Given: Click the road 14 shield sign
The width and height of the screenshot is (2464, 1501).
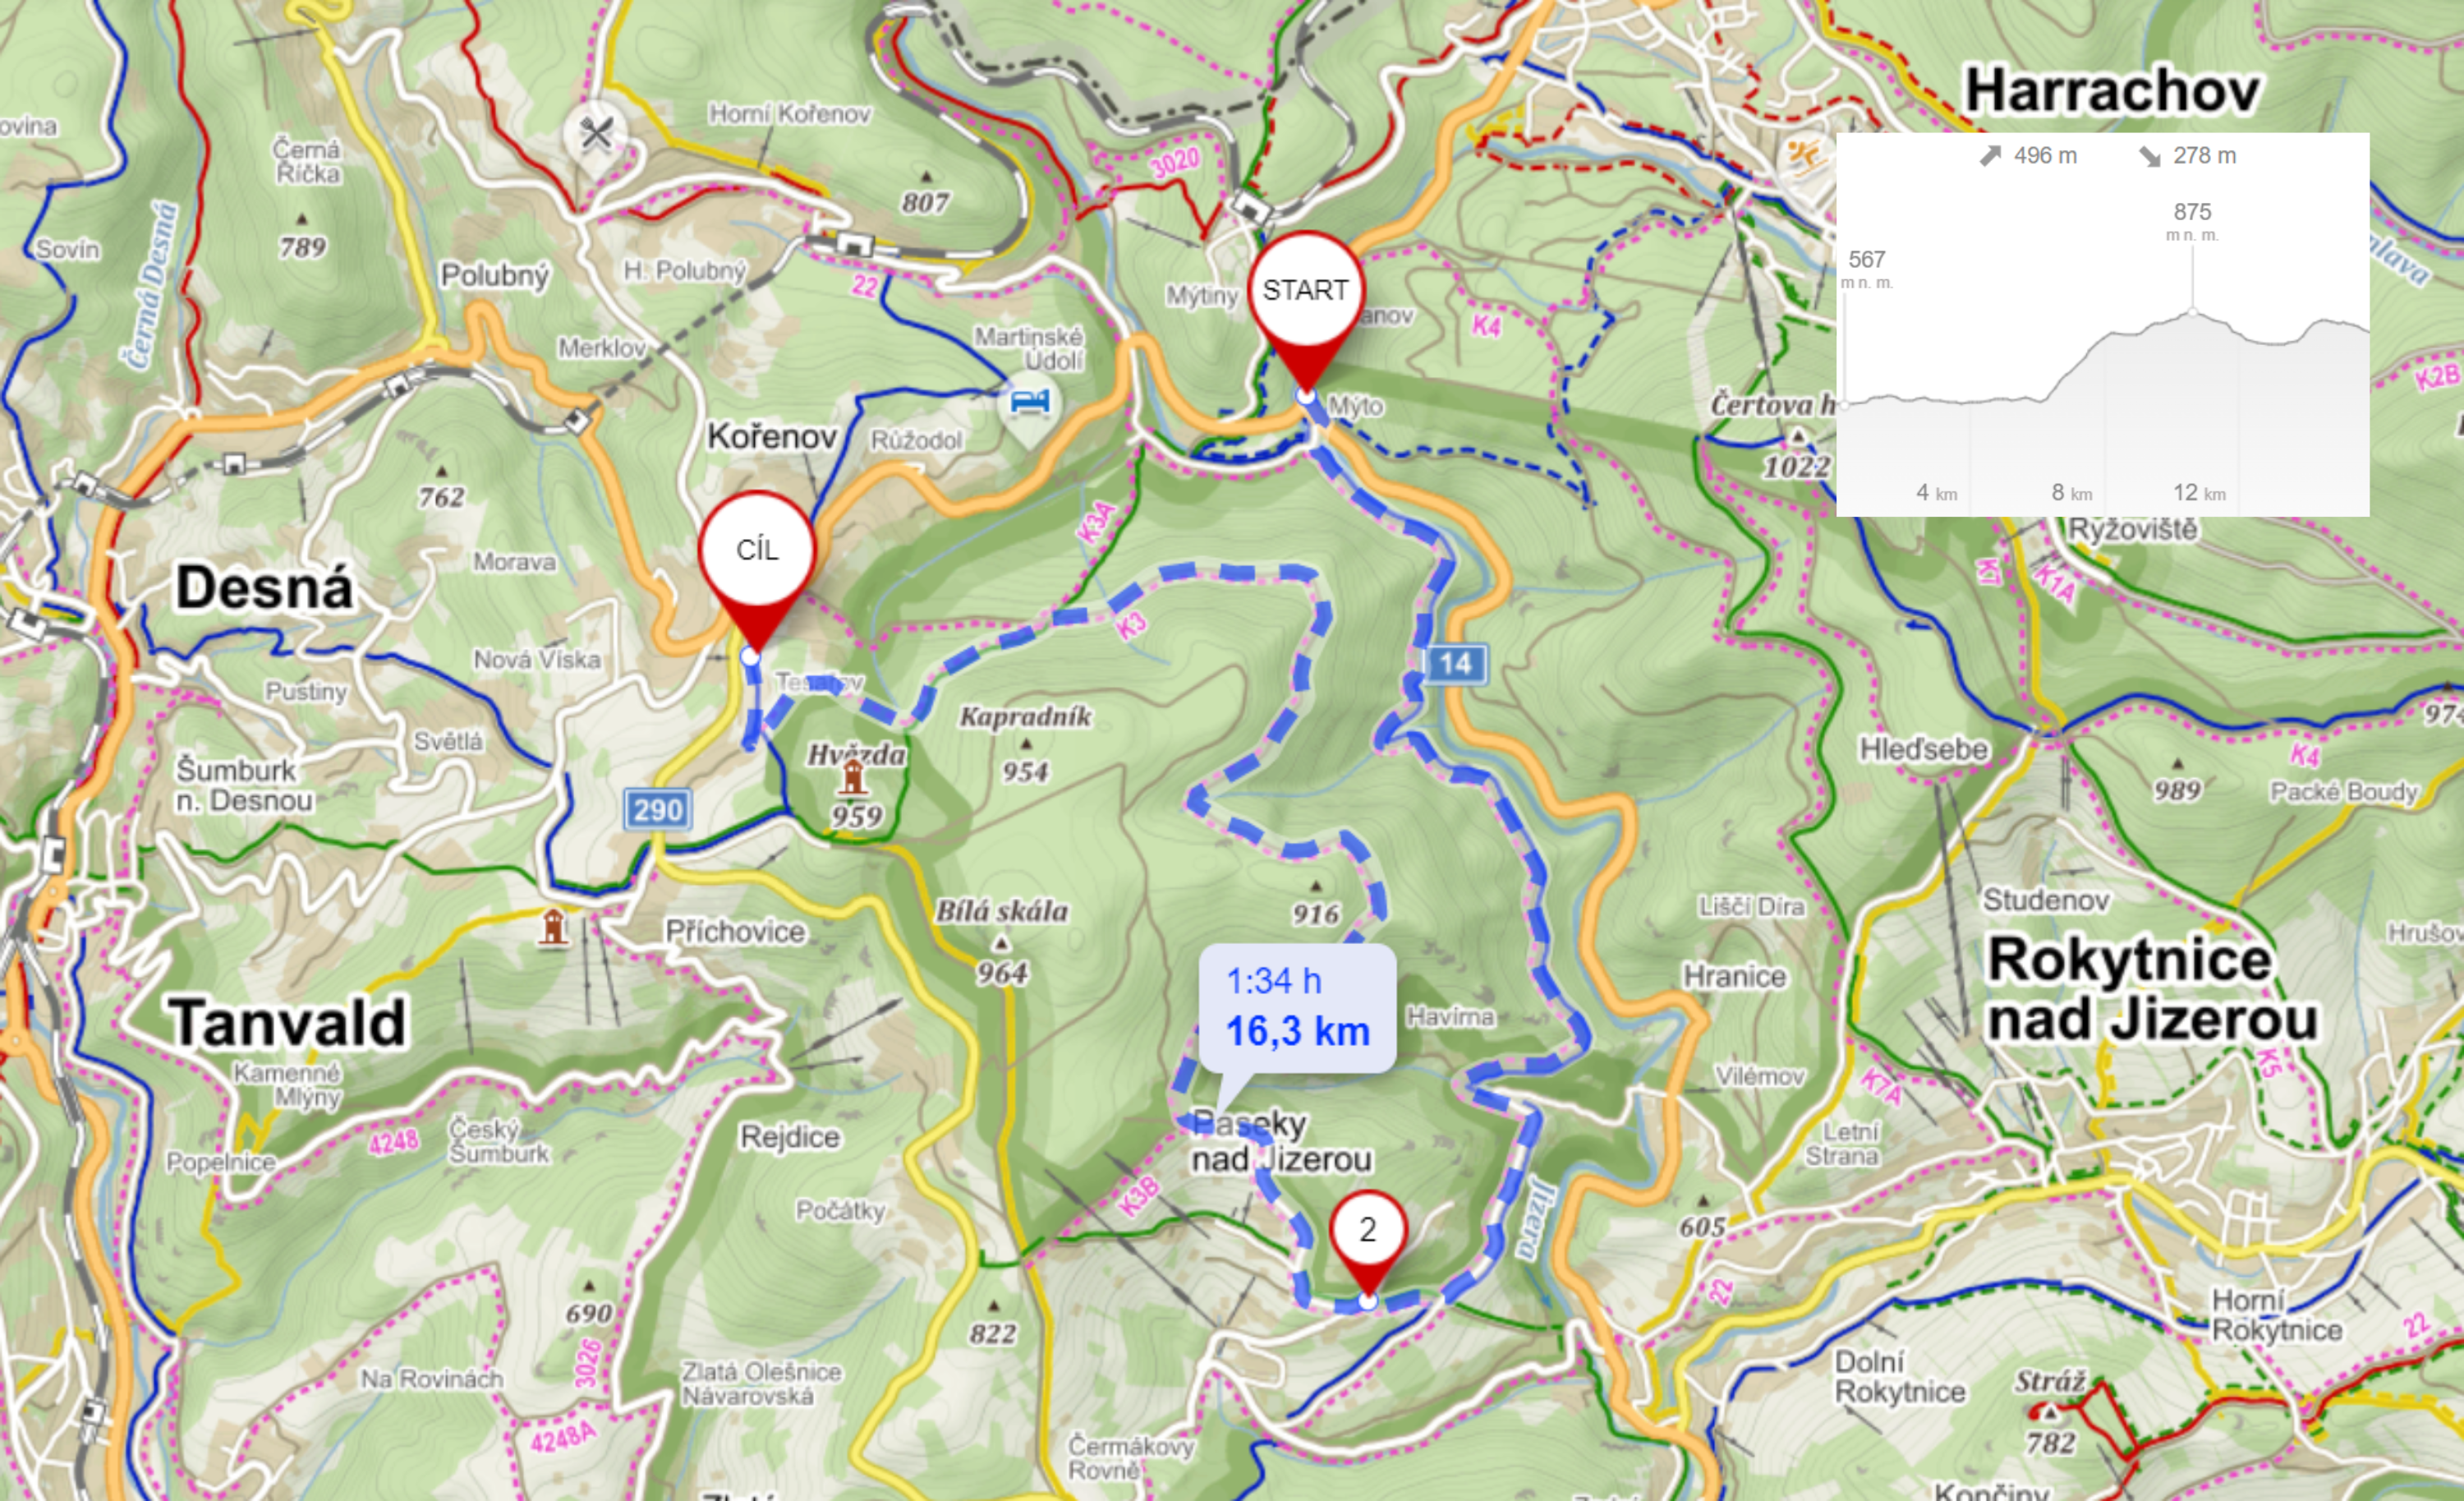Looking at the screenshot, I should tap(1456, 664).
